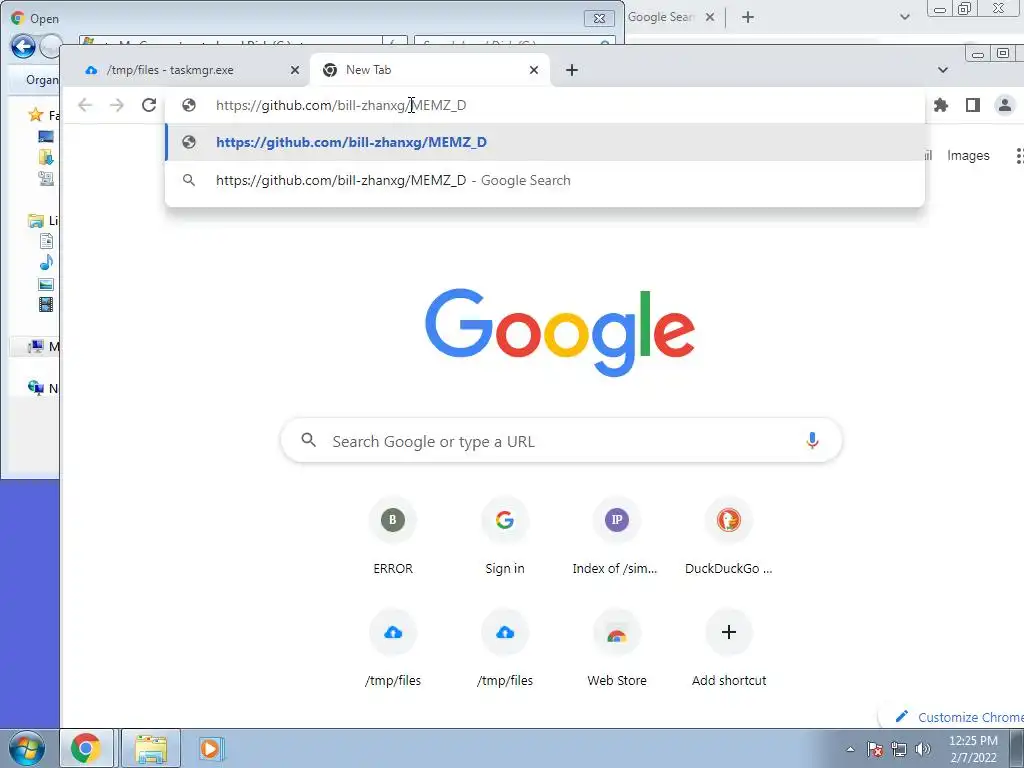
Task: Toggle the side panel icon
Action: coord(972,105)
